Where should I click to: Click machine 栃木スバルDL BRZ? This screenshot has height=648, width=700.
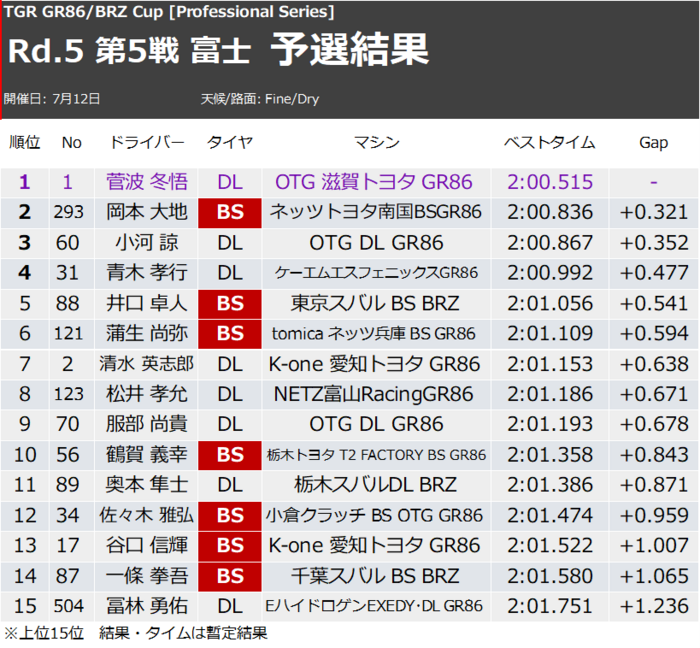click(375, 485)
